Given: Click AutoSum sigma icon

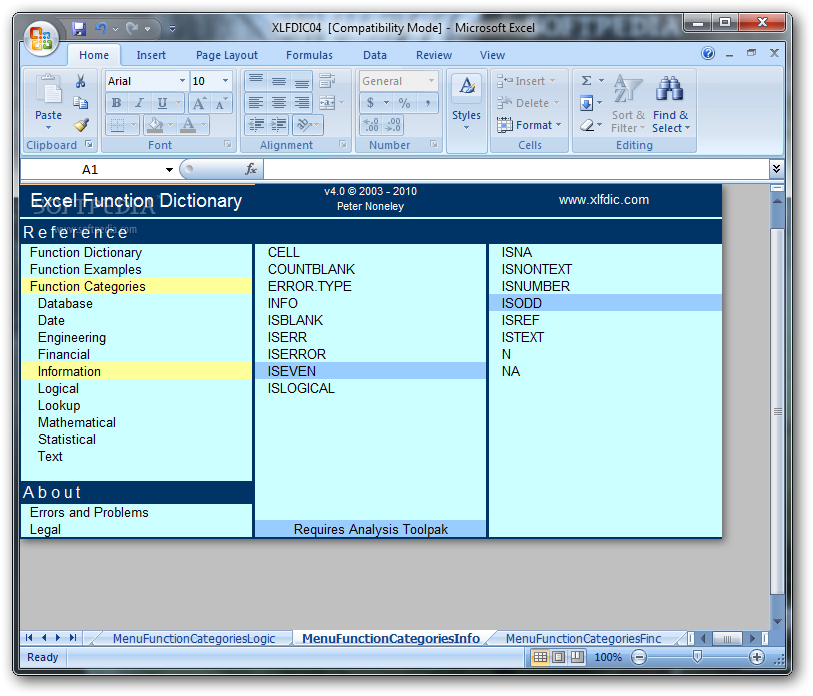Looking at the screenshot, I should [586, 81].
